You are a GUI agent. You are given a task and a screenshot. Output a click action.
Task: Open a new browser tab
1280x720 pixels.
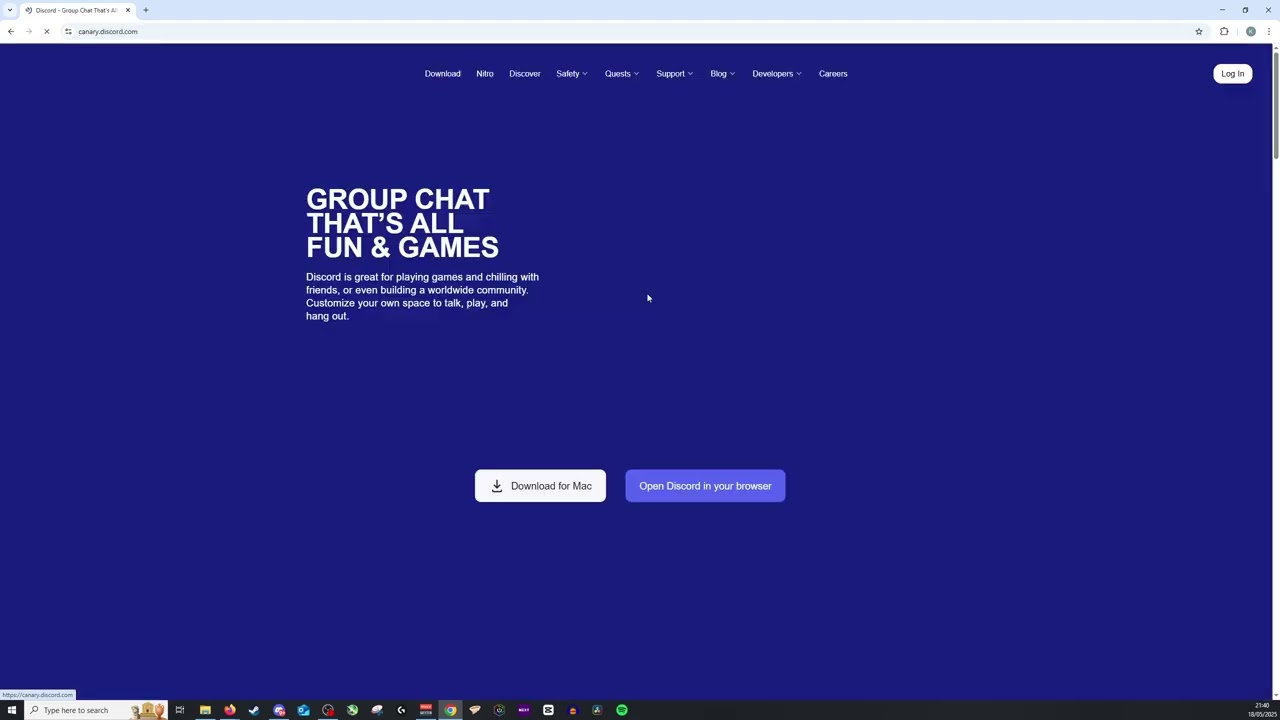click(x=145, y=10)
